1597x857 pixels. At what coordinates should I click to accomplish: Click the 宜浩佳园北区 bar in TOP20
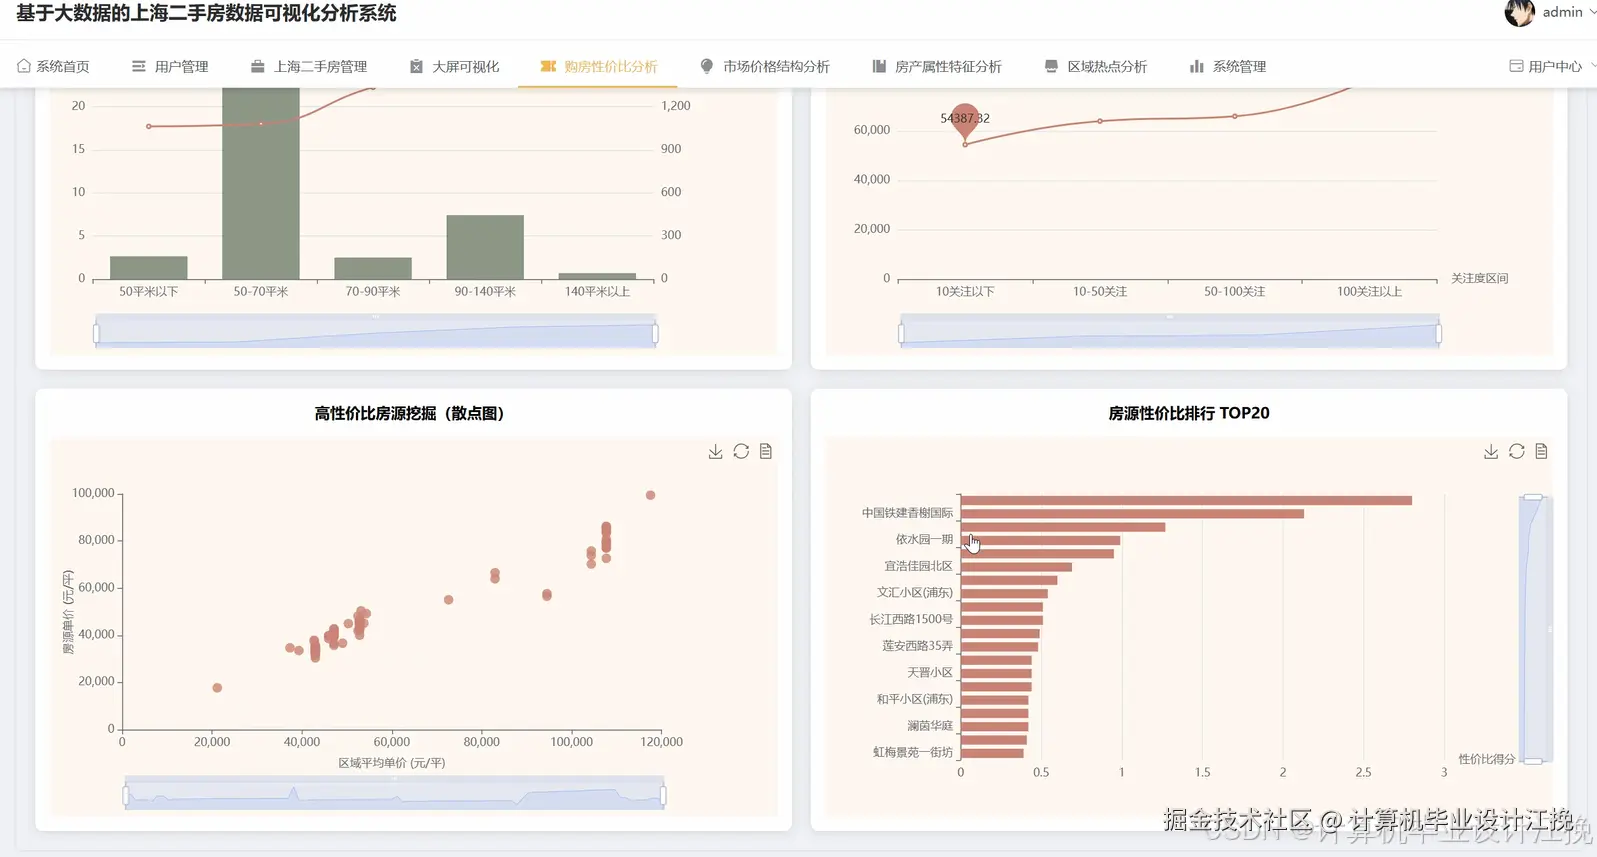point(1016,567)
